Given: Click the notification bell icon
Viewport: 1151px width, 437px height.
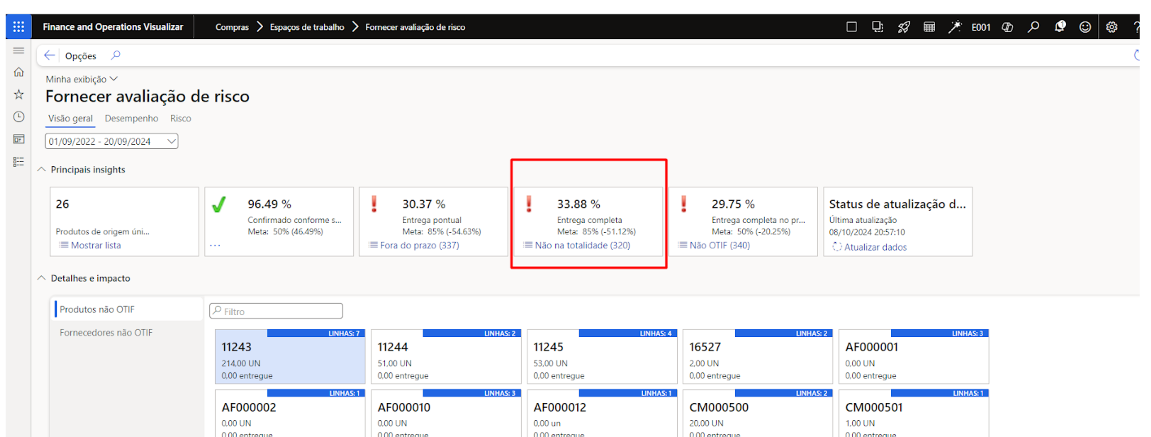Looking at the screenshot, I should (1060, 27).
